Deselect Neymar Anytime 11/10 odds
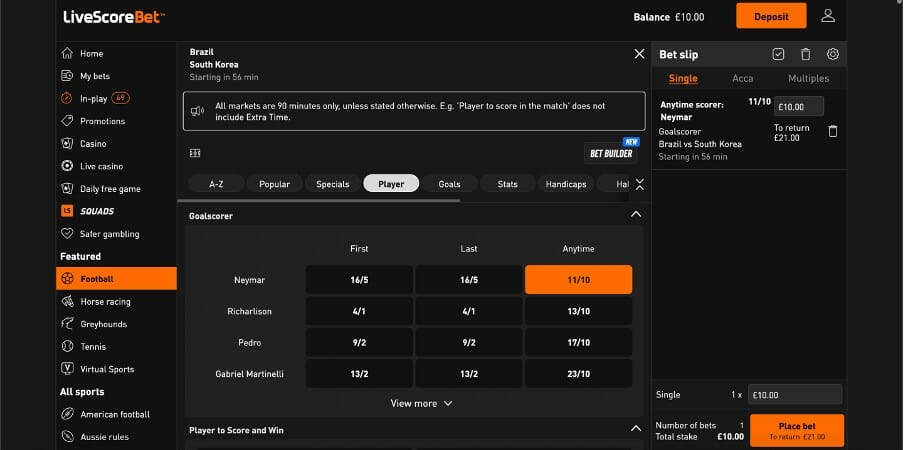The width and height of the screenshot is (904, 450). pos(578,279)
